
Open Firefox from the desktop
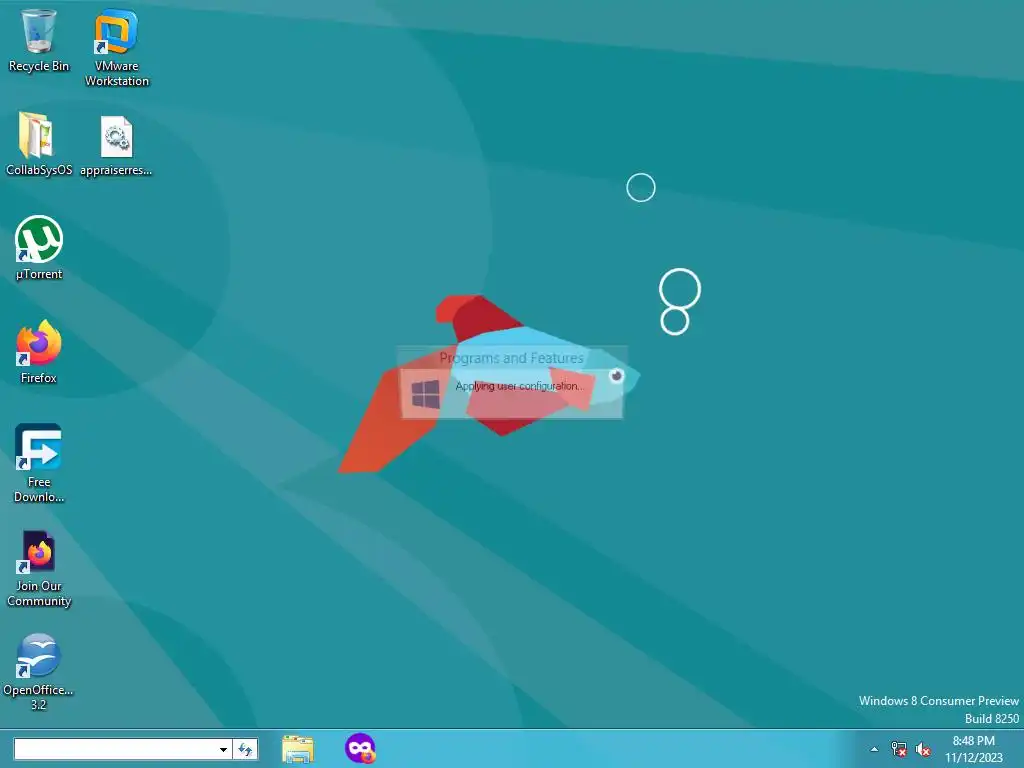point(39,352)
